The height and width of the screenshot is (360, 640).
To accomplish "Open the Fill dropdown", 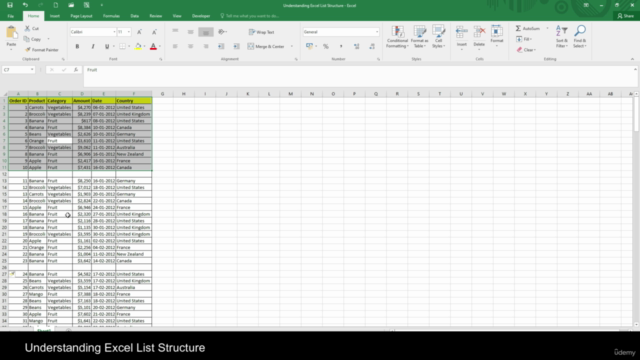I will [x=524, y=39].
